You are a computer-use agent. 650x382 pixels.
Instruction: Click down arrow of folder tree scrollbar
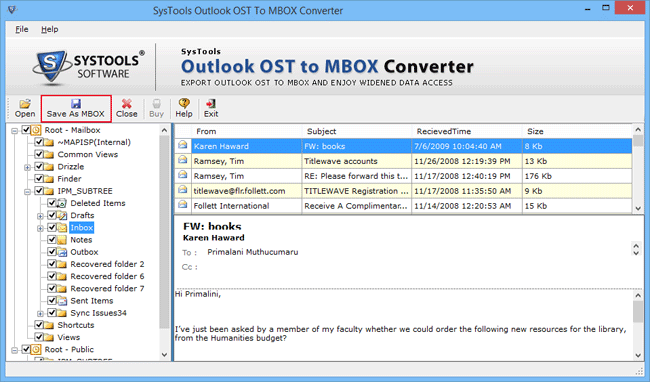164,355
